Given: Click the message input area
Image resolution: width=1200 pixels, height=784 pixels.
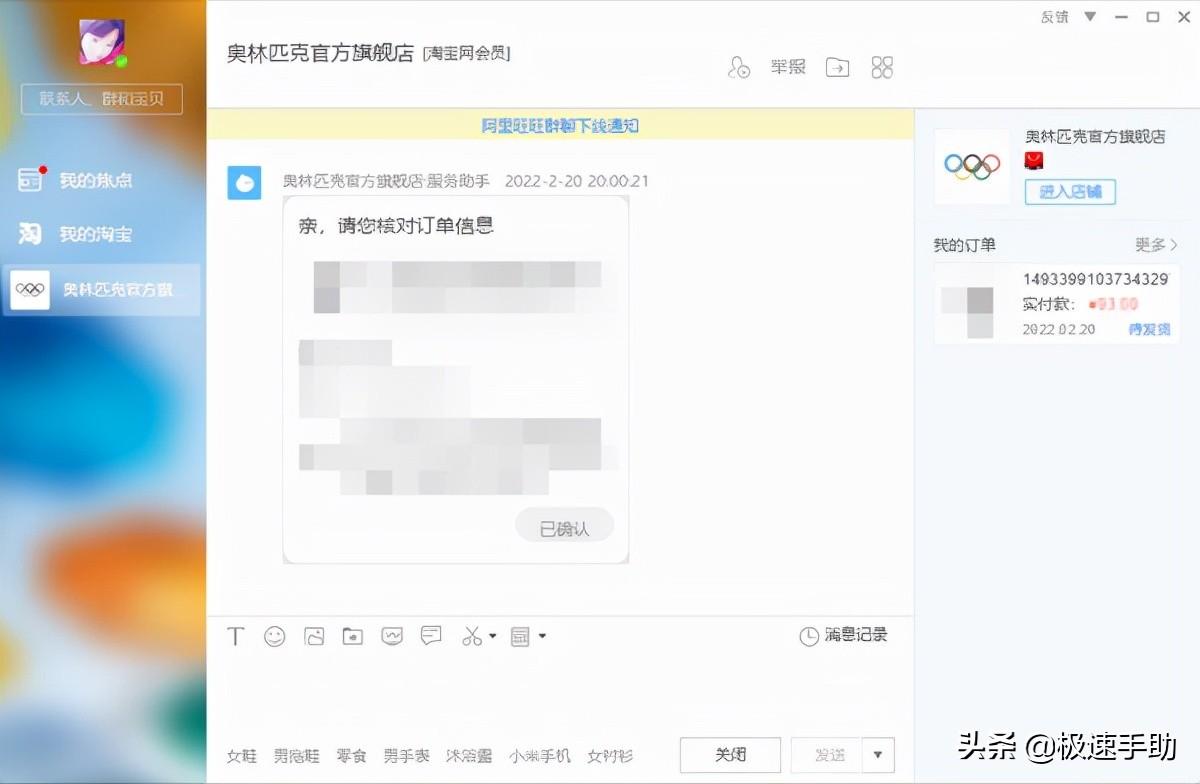Looking at the screenshot, I should (560, 685).
